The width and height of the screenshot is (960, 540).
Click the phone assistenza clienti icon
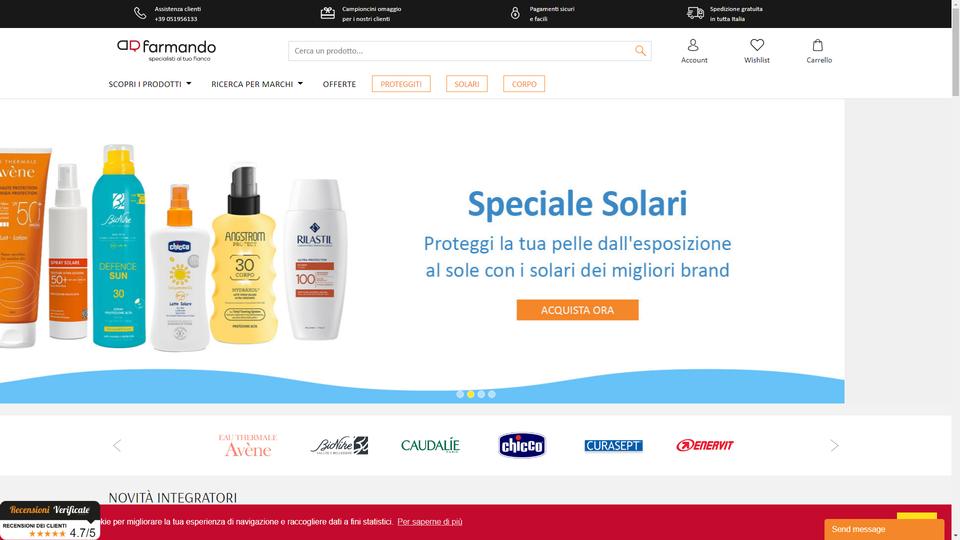click(x=140, y=13)
